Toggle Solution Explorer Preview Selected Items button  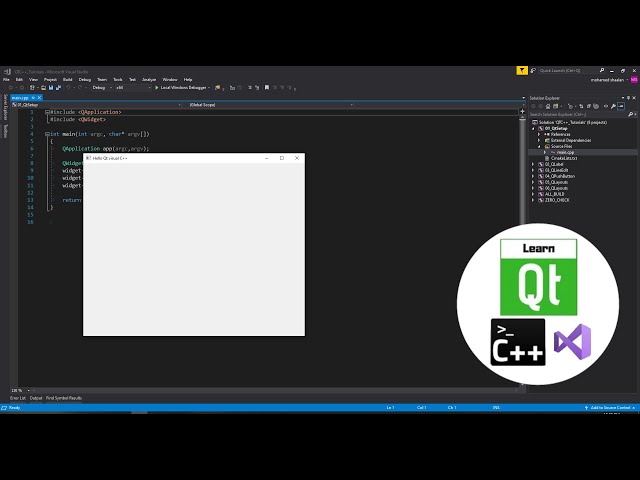click(621, 107)
